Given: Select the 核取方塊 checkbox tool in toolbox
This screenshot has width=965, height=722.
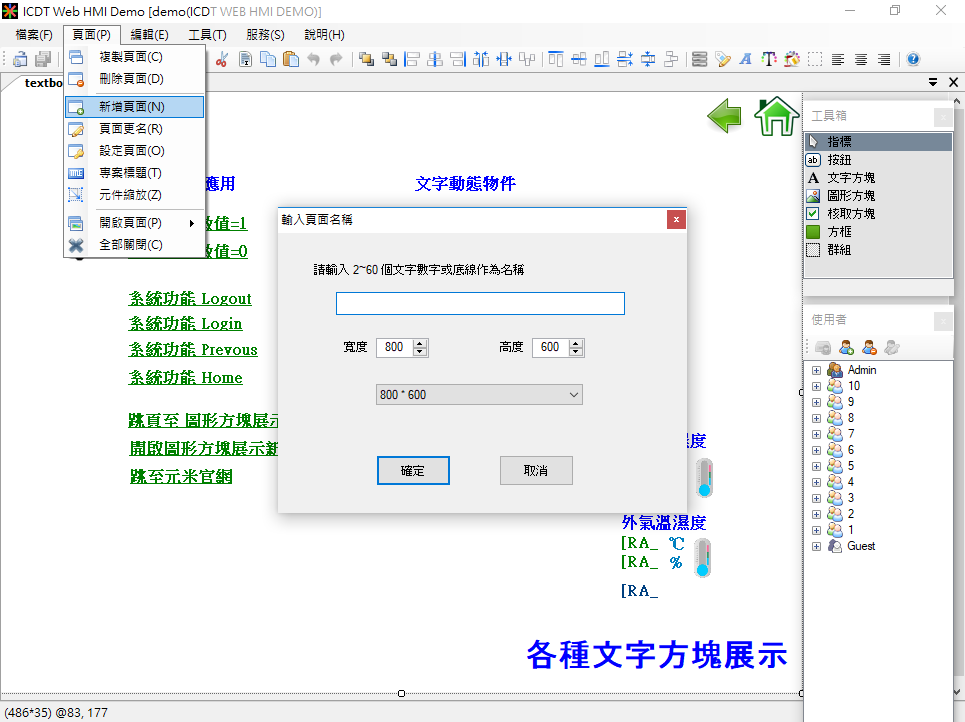Looking at the screenshot, I should click(x=851, y=214).
